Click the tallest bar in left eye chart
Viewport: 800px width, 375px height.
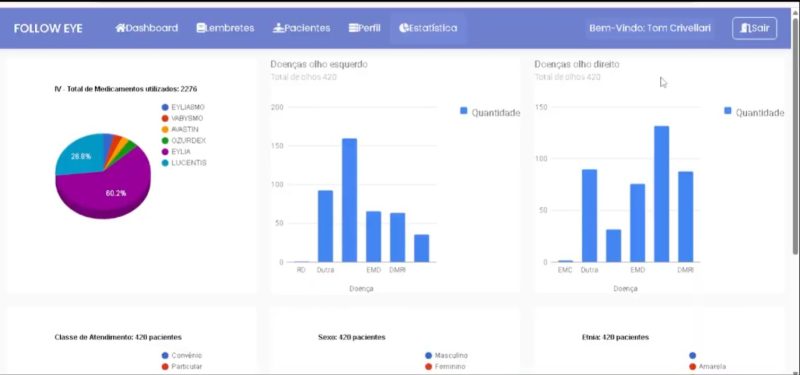[349, 200]
